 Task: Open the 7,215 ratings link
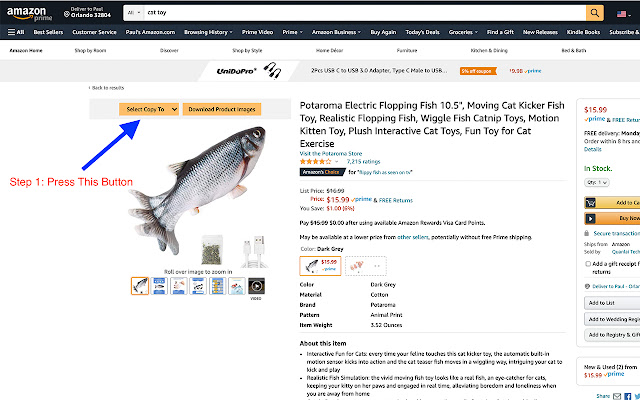(363, 162)
